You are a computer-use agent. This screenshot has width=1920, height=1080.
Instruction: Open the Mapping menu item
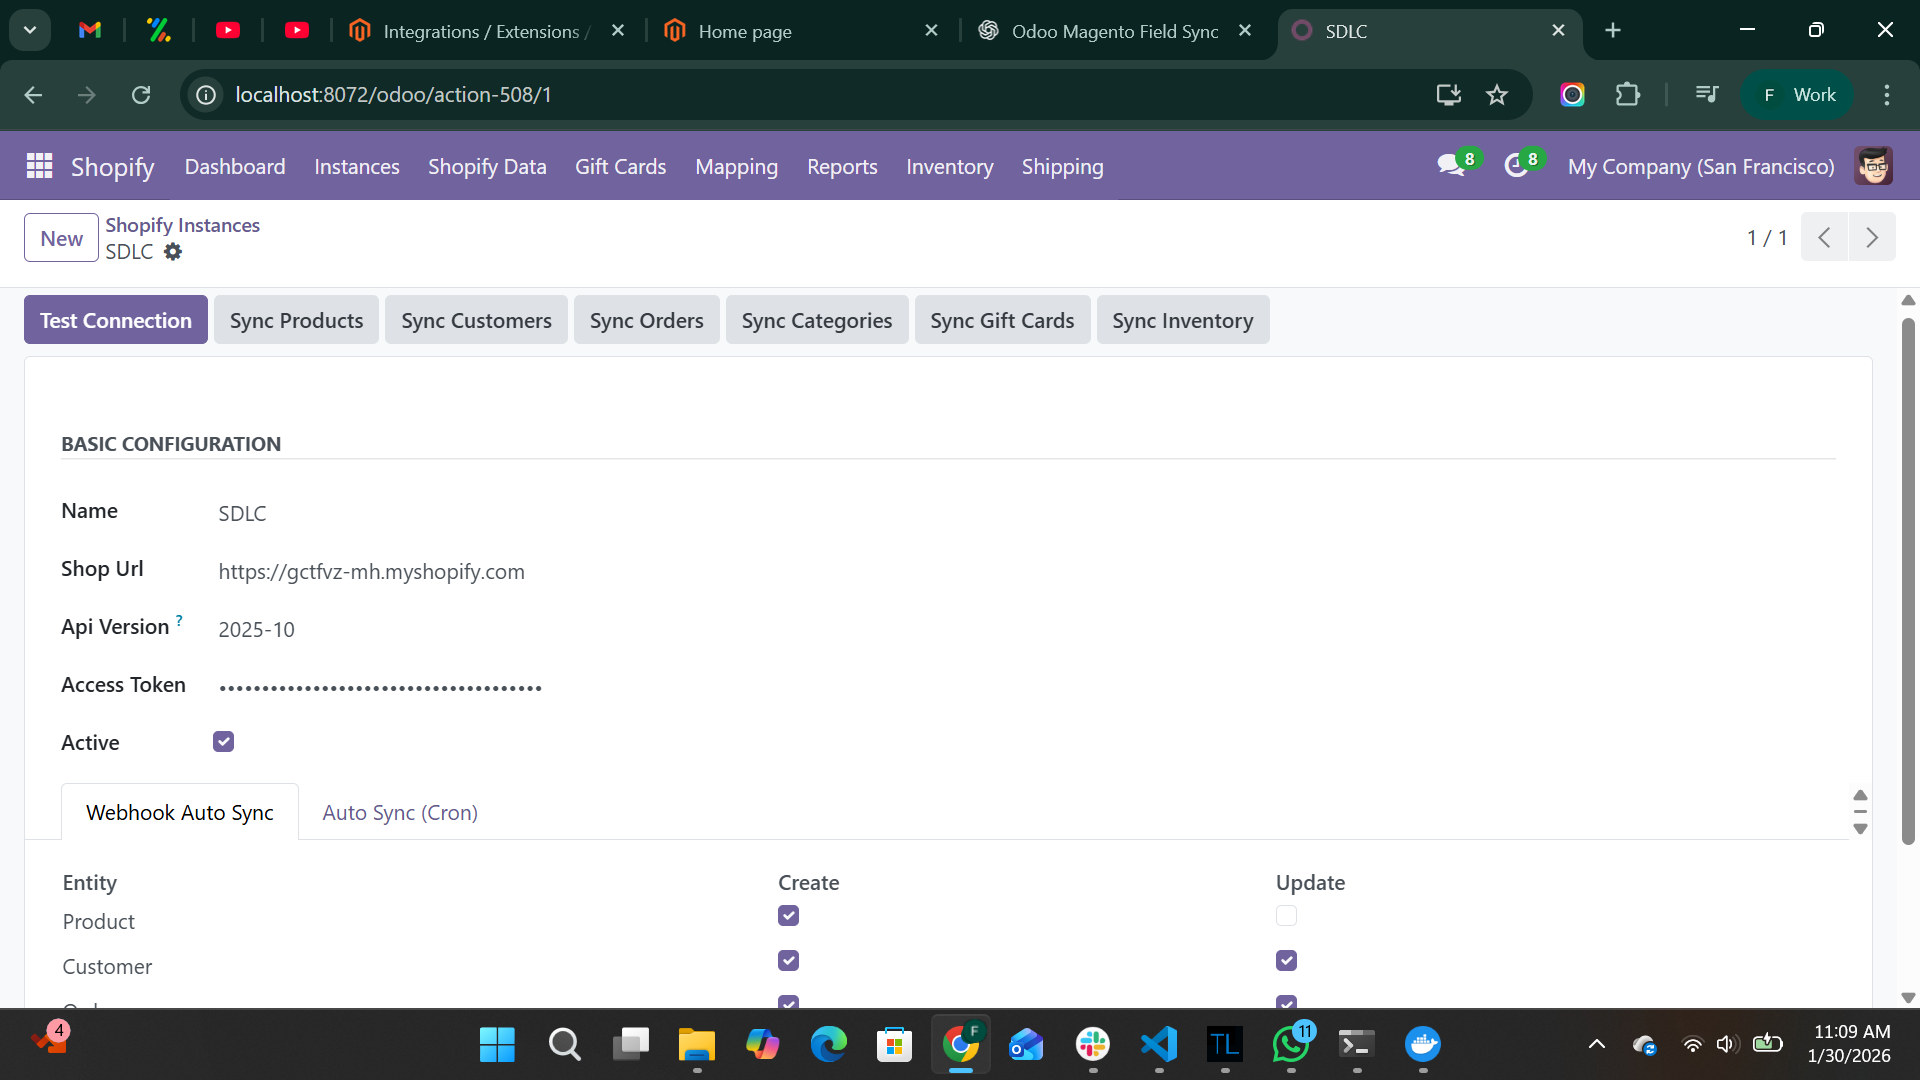736,167
